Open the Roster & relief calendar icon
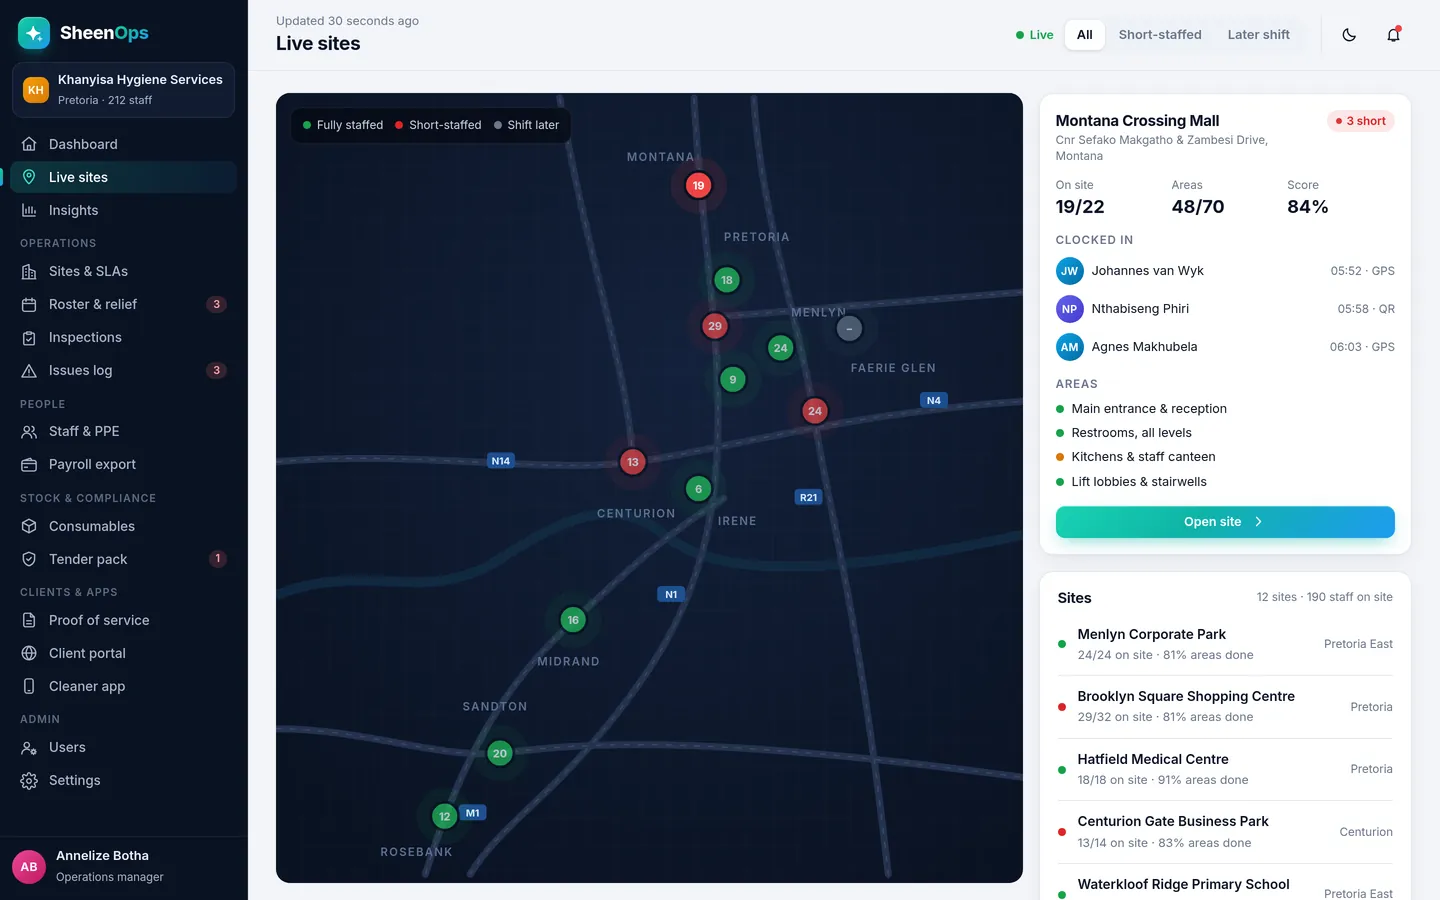 click(29, 304)
